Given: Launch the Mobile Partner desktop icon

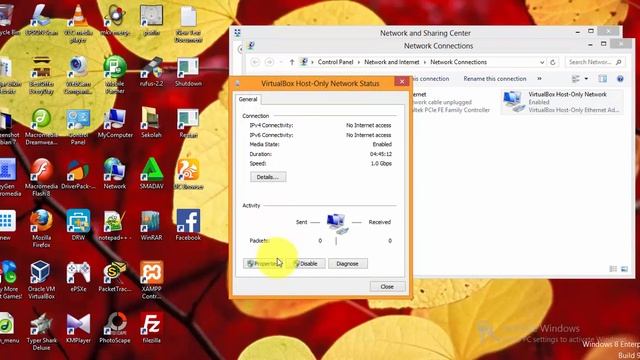Looking at the screenshot, I should click(115, 75).
